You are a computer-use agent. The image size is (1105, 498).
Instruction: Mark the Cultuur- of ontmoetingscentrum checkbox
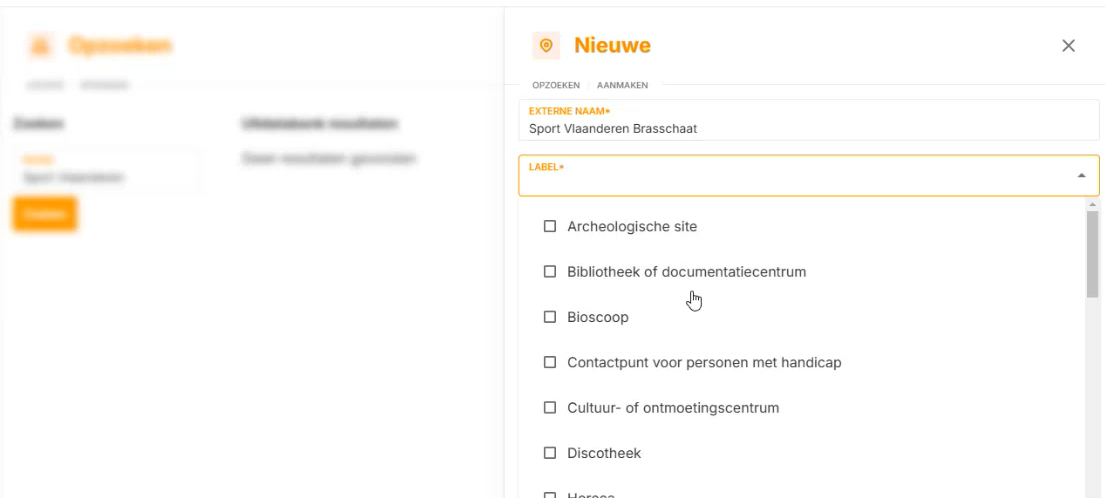point(550,408)
